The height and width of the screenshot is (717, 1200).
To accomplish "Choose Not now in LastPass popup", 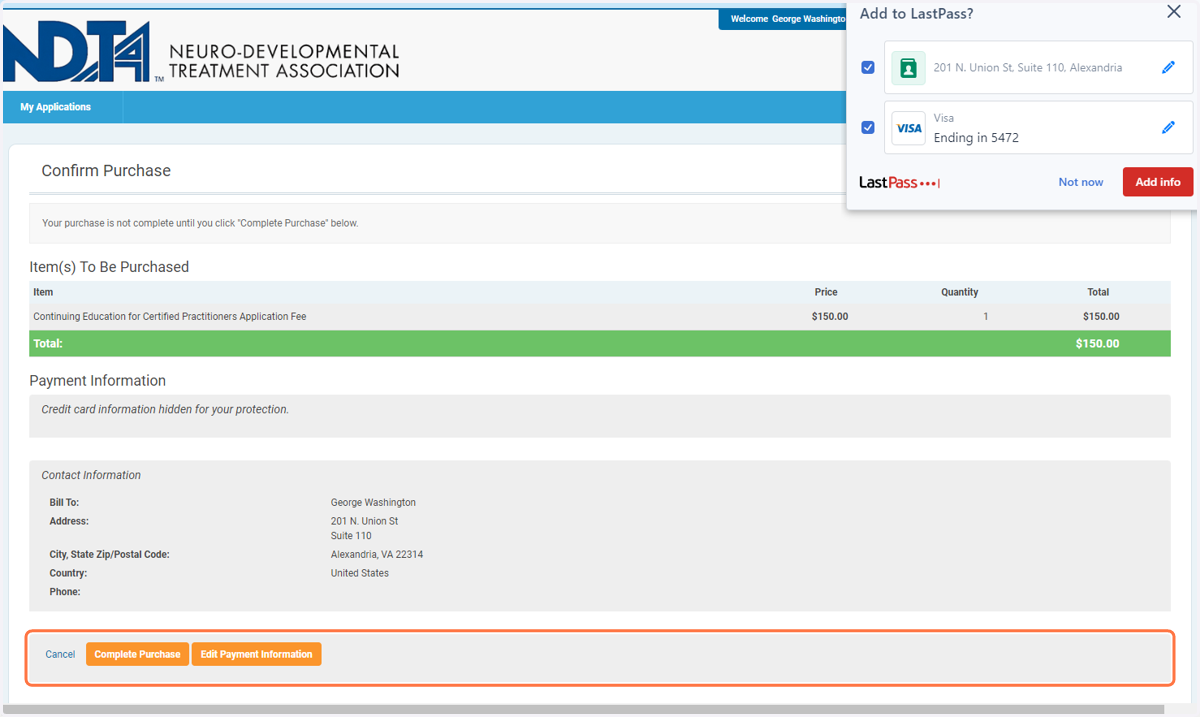I will tap(1081, 182).
